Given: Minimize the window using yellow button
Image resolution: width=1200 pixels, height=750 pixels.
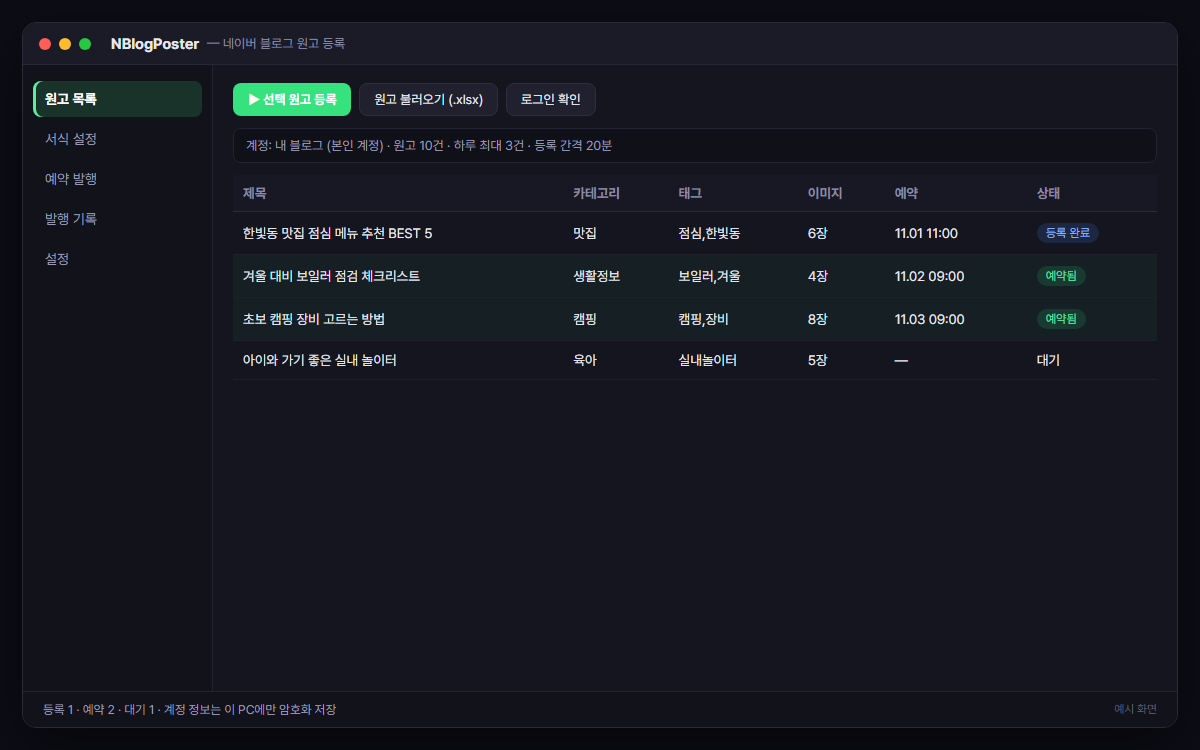Looking at the screenshot, I should pyautogui.click(x=65, y=44).
